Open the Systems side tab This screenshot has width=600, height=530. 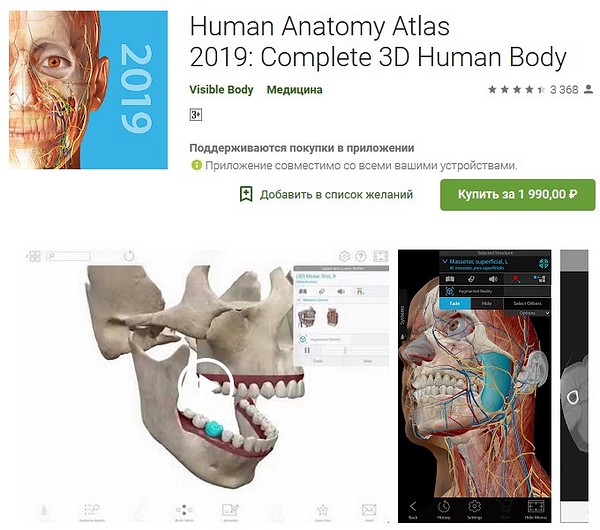pos(402,316)
